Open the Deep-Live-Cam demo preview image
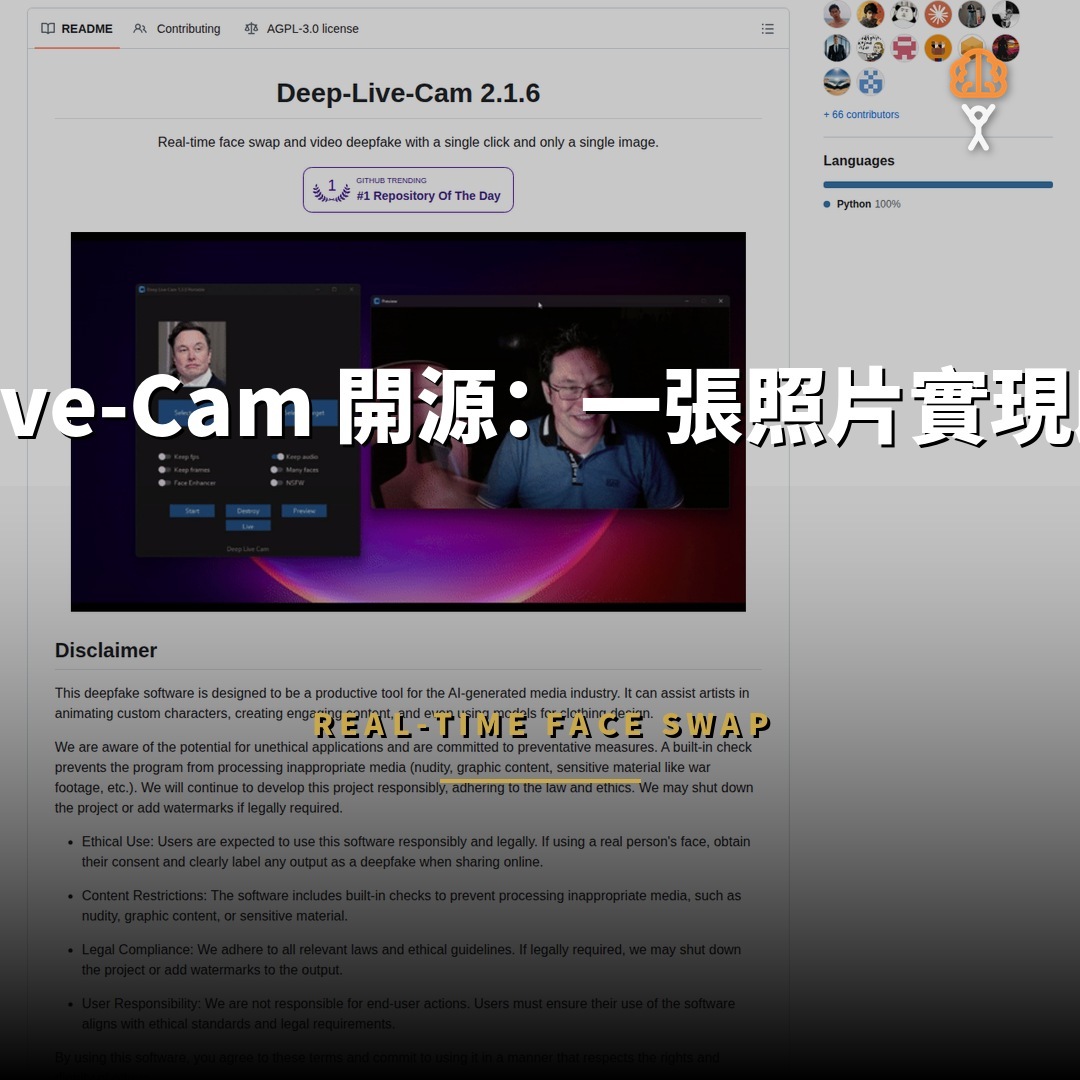The height and width of the screenshot is (1080, 1080). click(408, 422)
